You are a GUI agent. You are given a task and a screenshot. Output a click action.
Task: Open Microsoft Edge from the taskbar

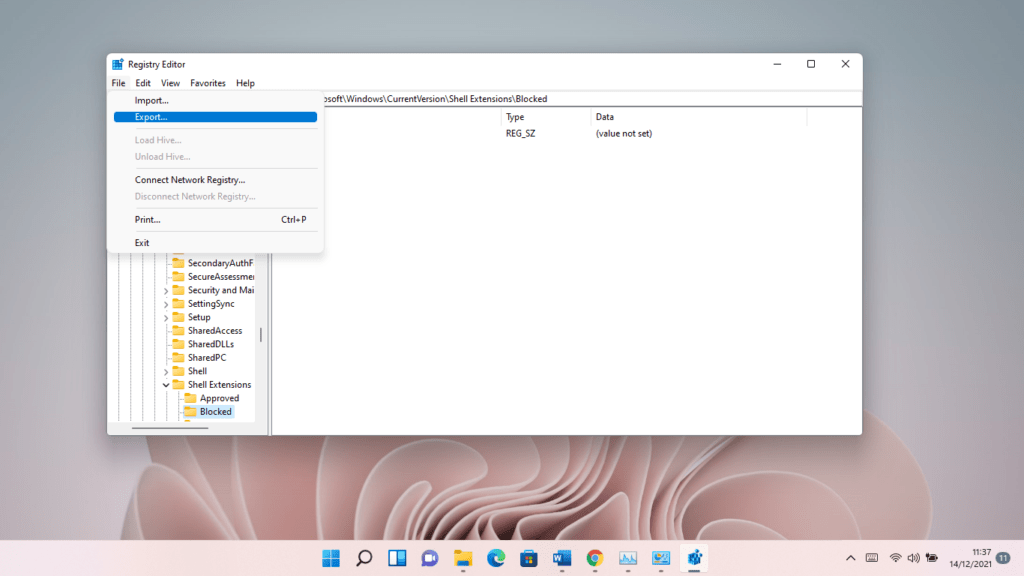point(496,558)
